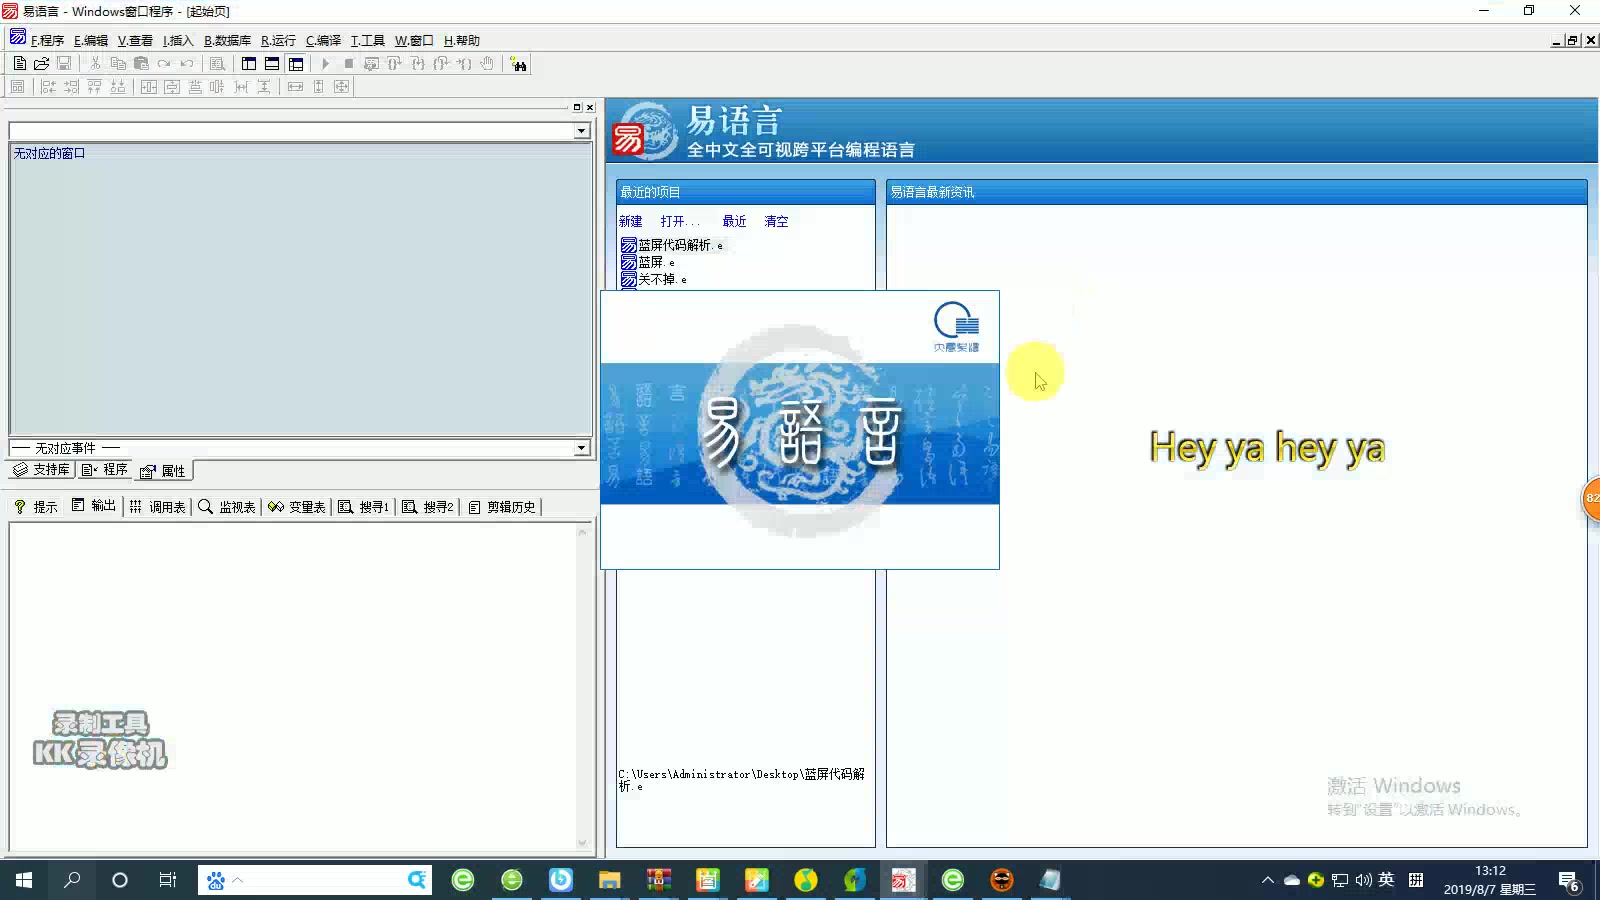Switch to the 搜寻1 panel tab
Screen dimensions: 1600x900
(365, 506)
